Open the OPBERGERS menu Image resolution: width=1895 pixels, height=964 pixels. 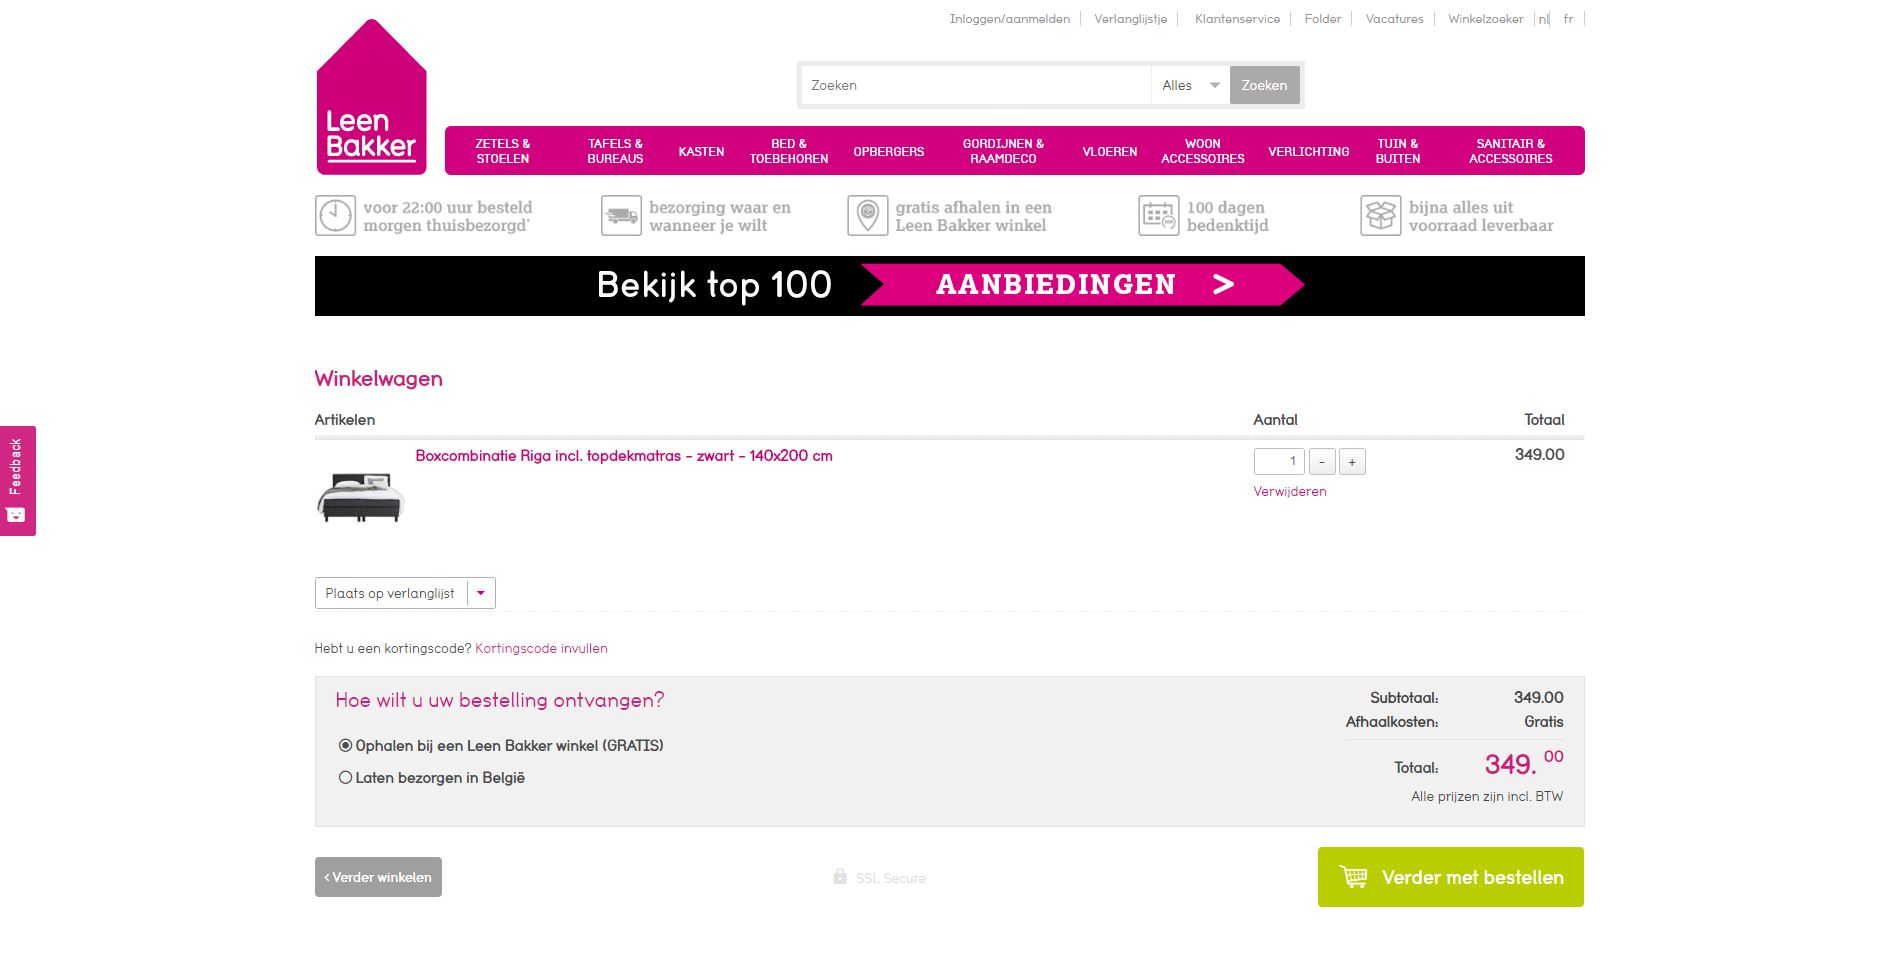[889, 151]
